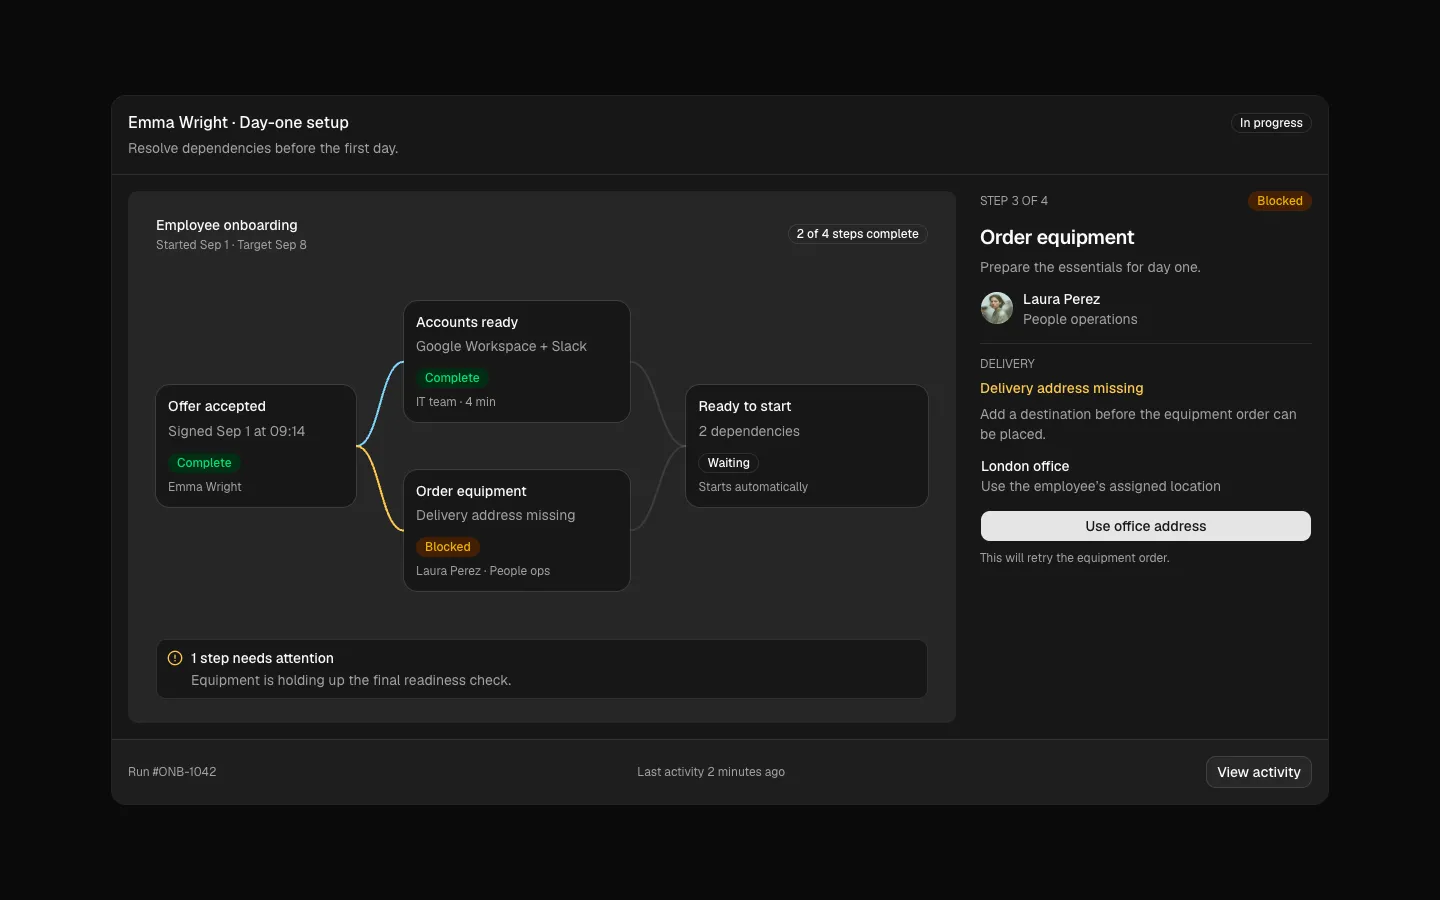The height and width of the screenshot is (900, 1440).
Task: Click 'IT team · 4 min' text
Action: 456,402
